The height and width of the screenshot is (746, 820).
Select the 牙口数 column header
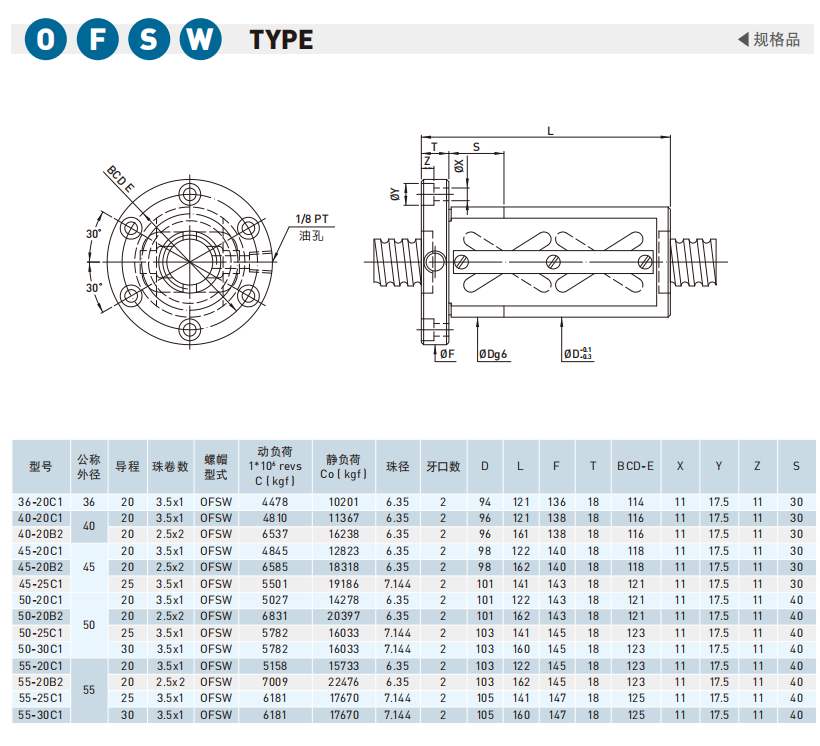click(443, 466)
